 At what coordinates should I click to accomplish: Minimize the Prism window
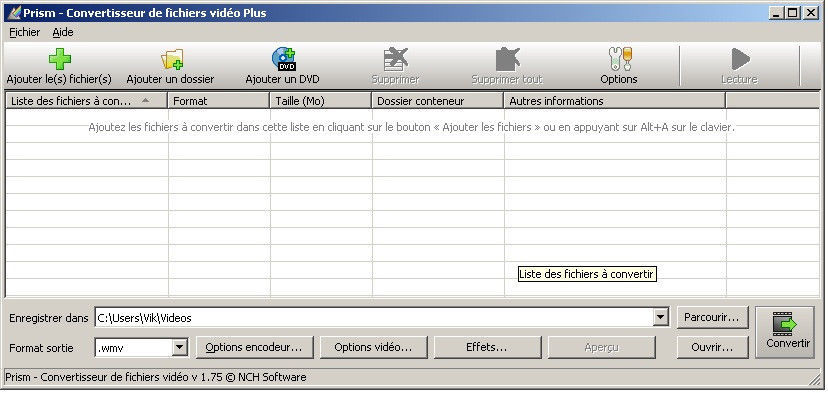[x=775, y=13]
